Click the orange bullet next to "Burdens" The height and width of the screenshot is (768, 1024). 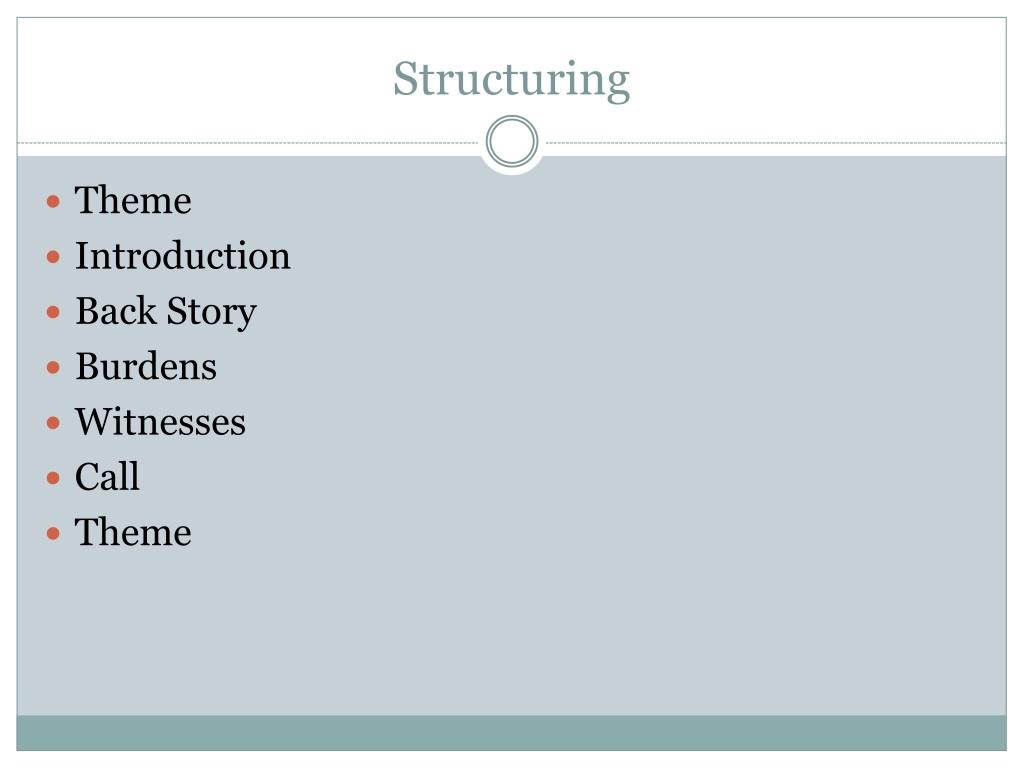click(x=54, y=368)
